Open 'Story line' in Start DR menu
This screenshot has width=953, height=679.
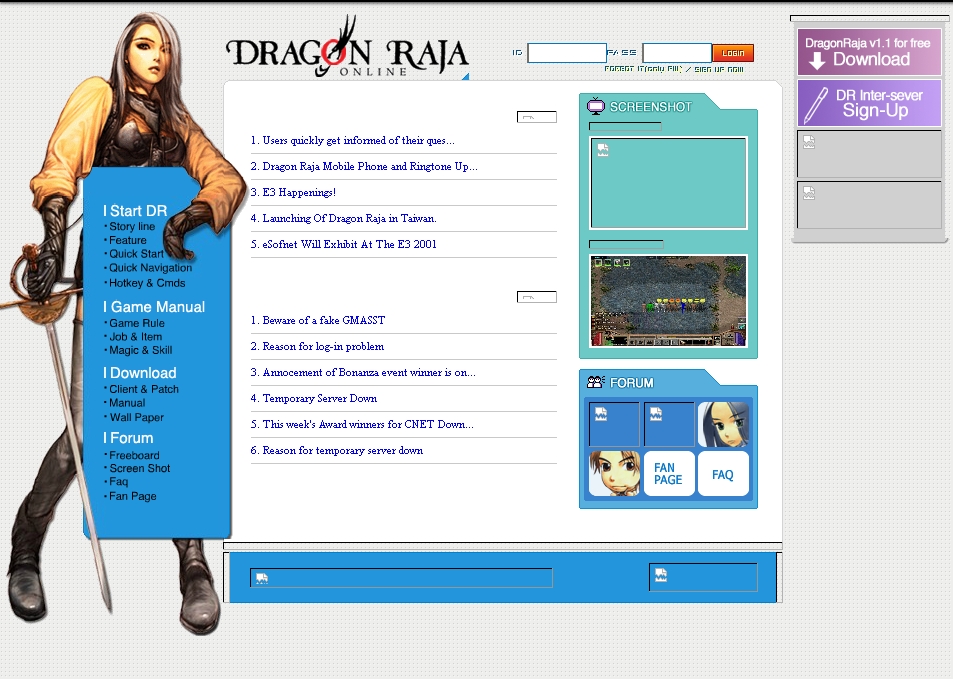click(132, 227)
